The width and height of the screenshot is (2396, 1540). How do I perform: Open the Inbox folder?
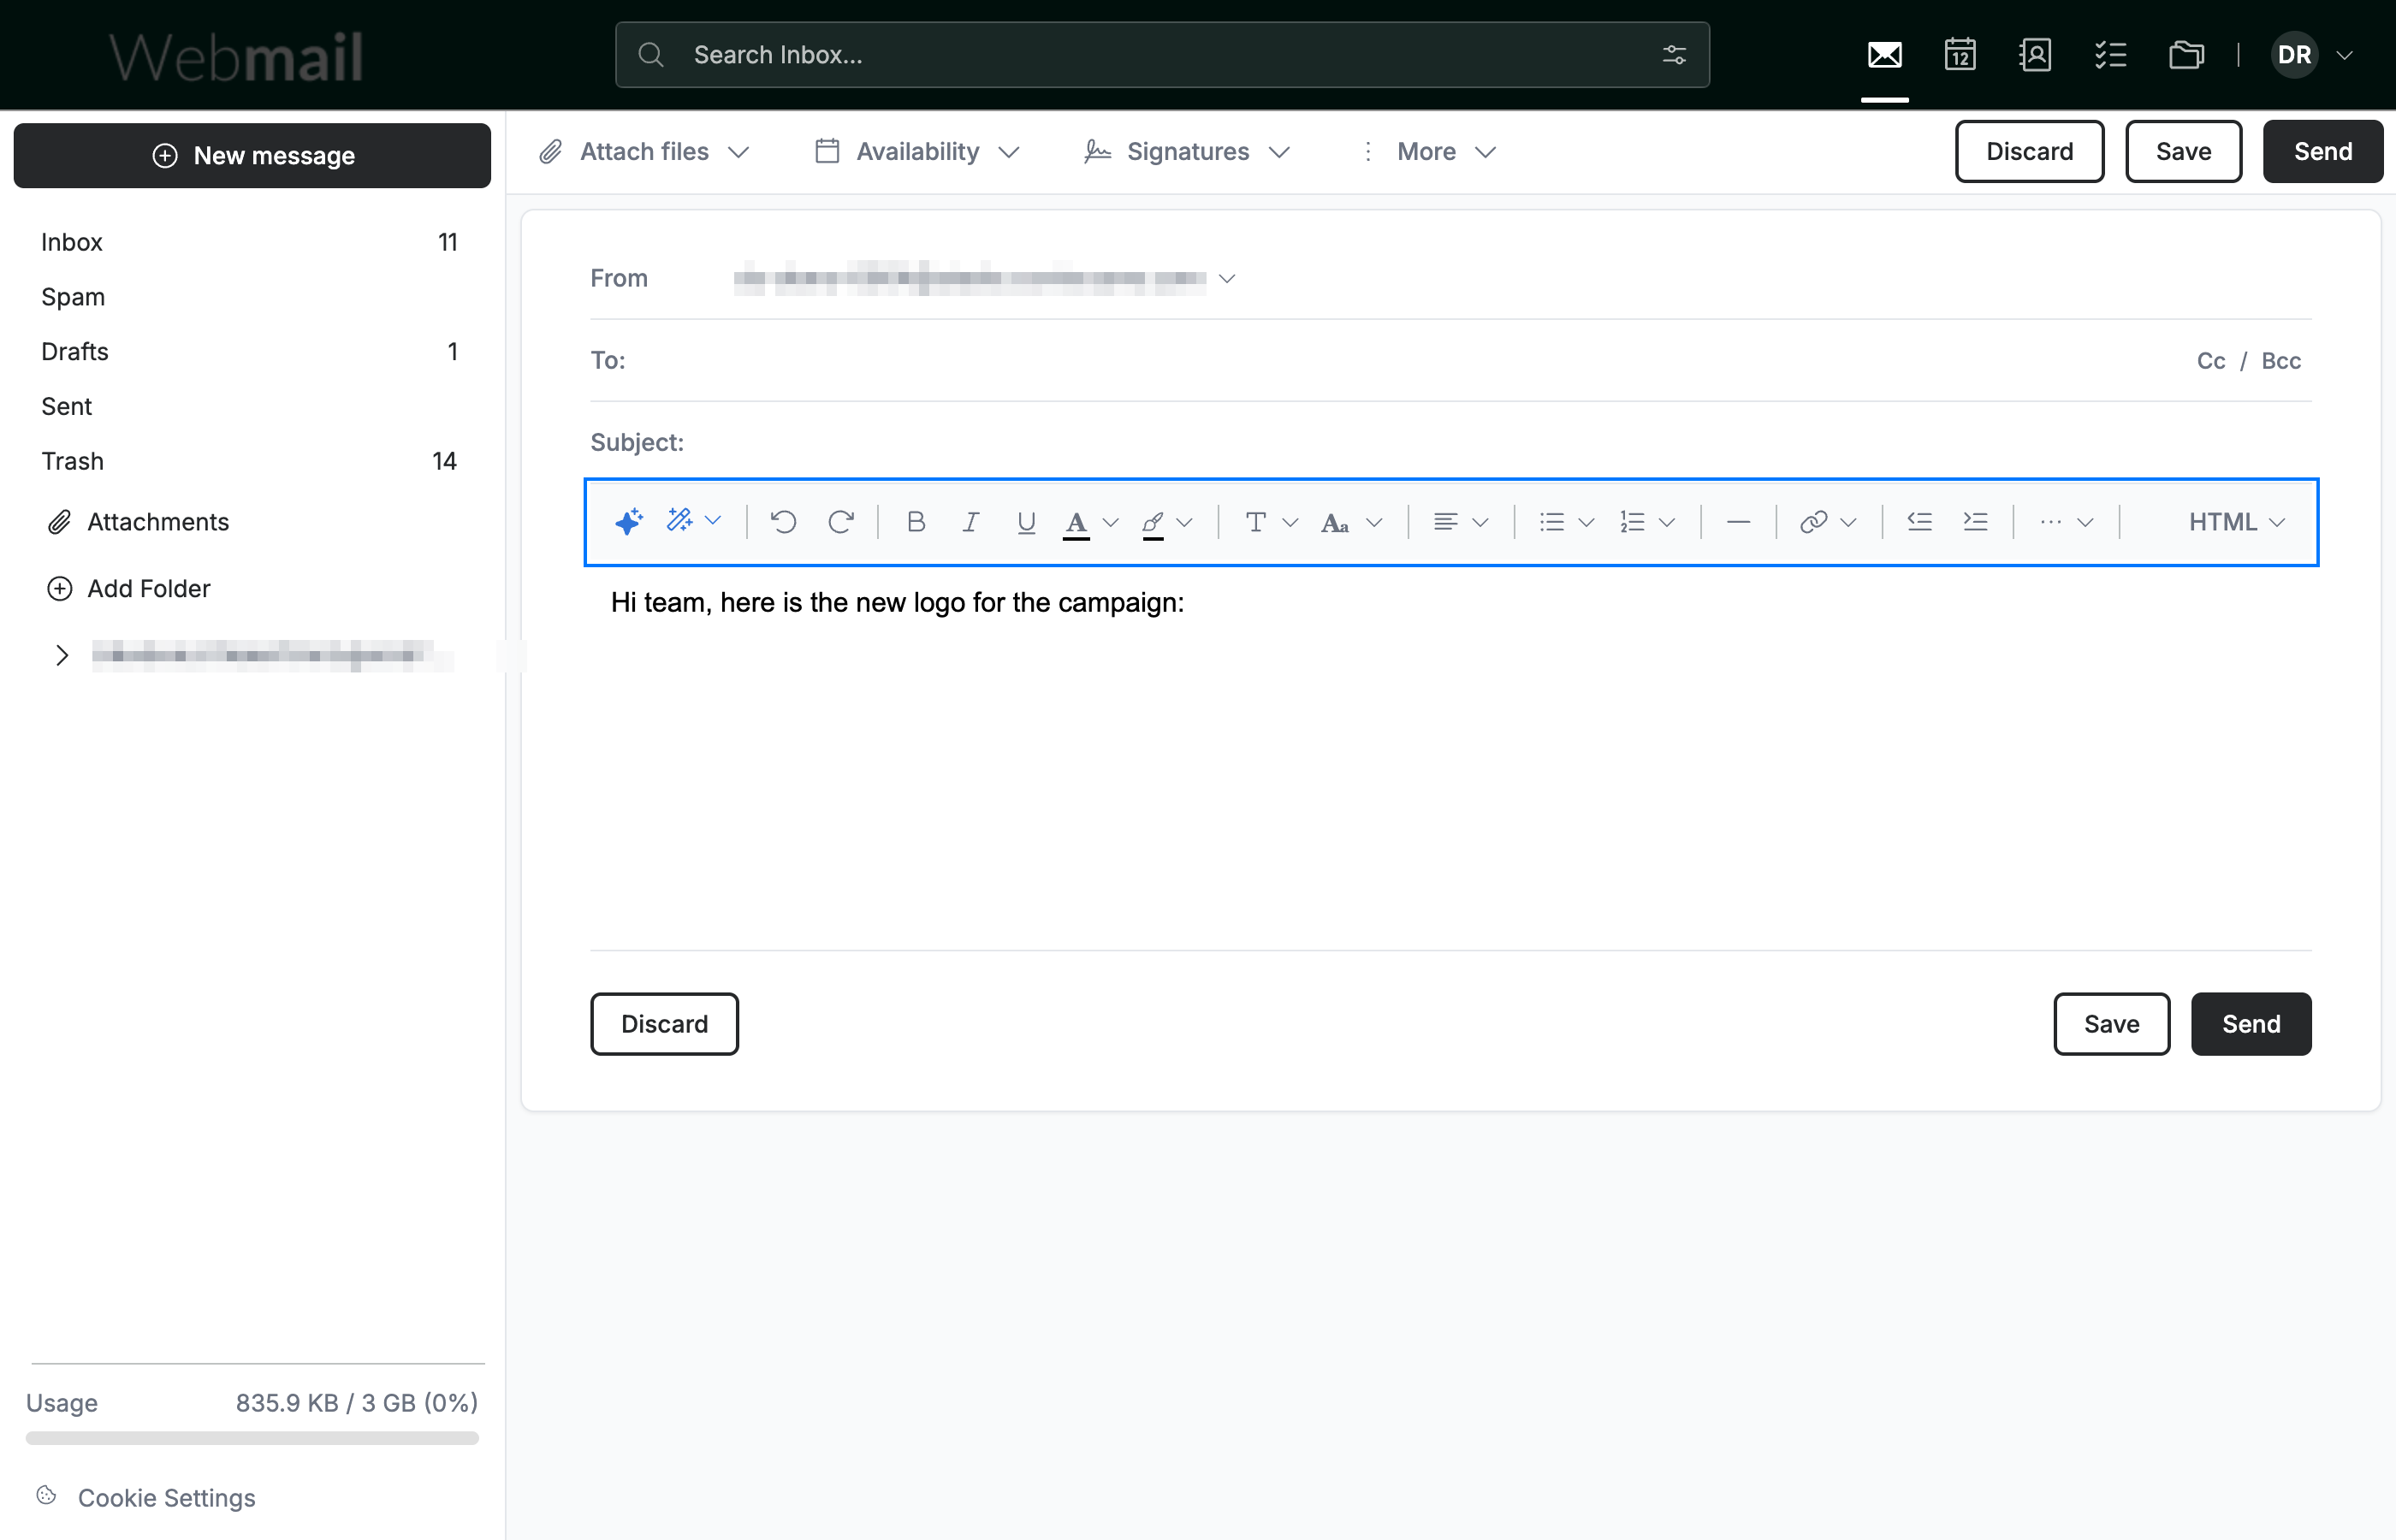[x=250, y=242]
